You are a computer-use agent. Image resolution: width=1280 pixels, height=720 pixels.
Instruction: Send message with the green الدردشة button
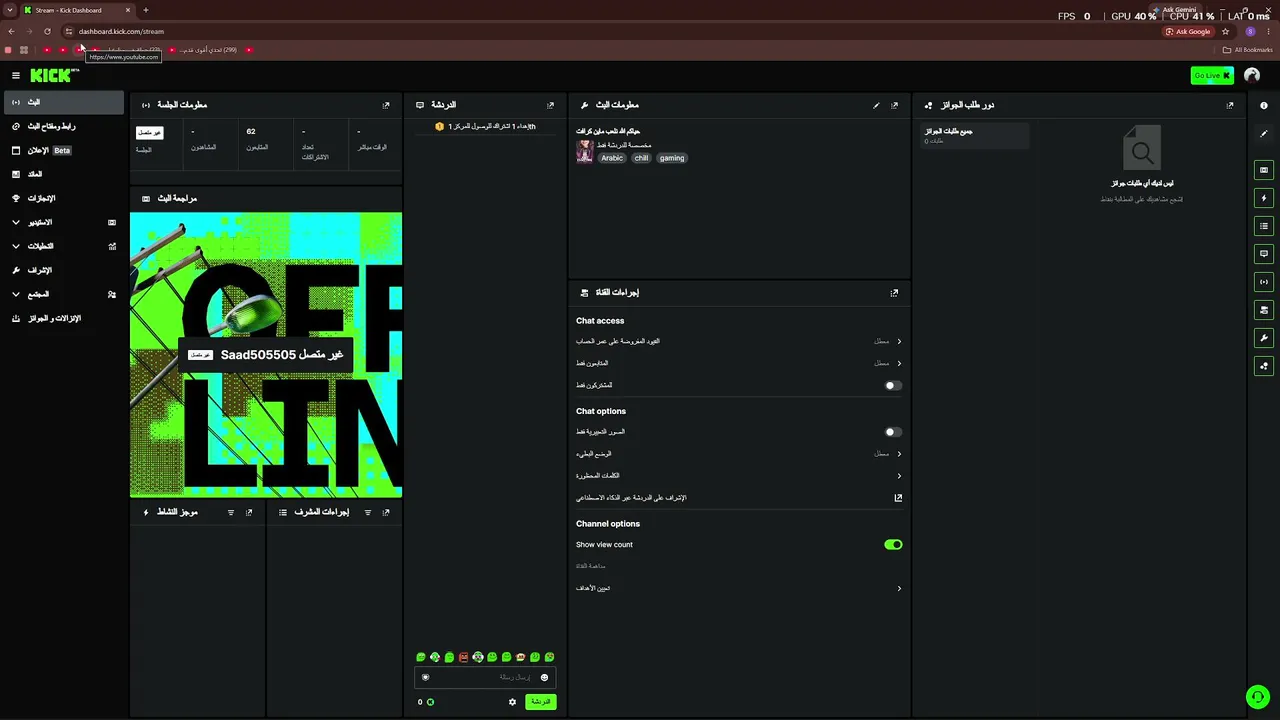[x=540, y=702]
